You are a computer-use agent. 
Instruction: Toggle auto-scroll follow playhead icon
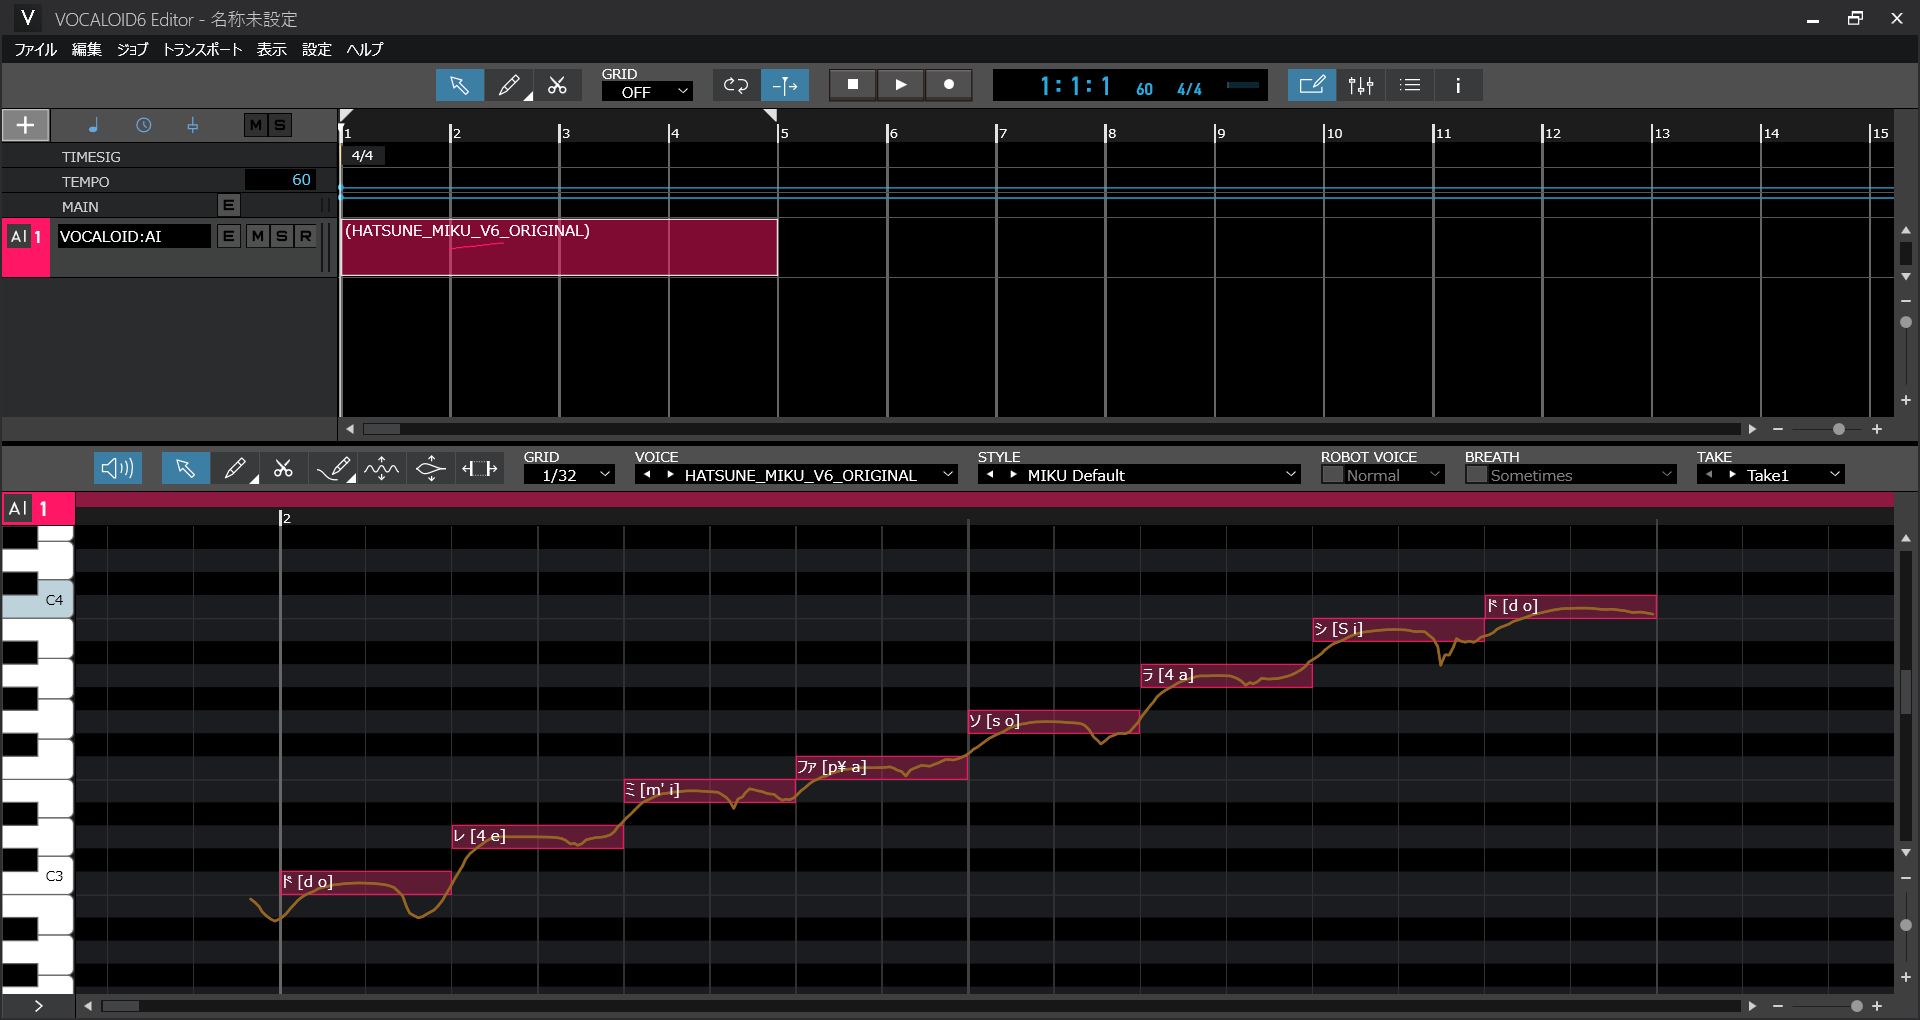[785, 85]
